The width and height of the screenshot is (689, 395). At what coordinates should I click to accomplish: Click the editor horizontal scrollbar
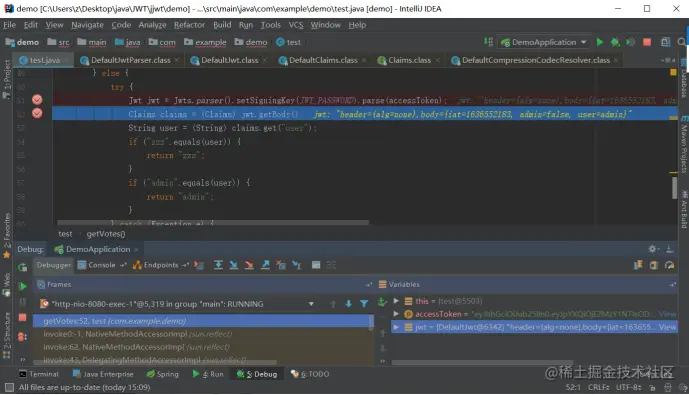coord(213,223)
